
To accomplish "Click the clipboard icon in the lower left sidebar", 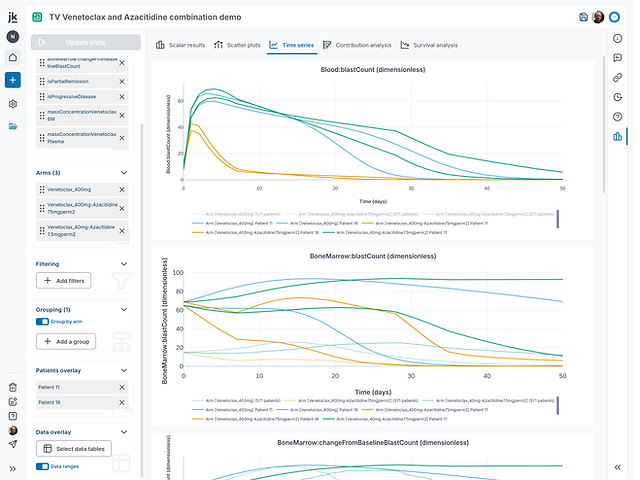I will point(13,387).
